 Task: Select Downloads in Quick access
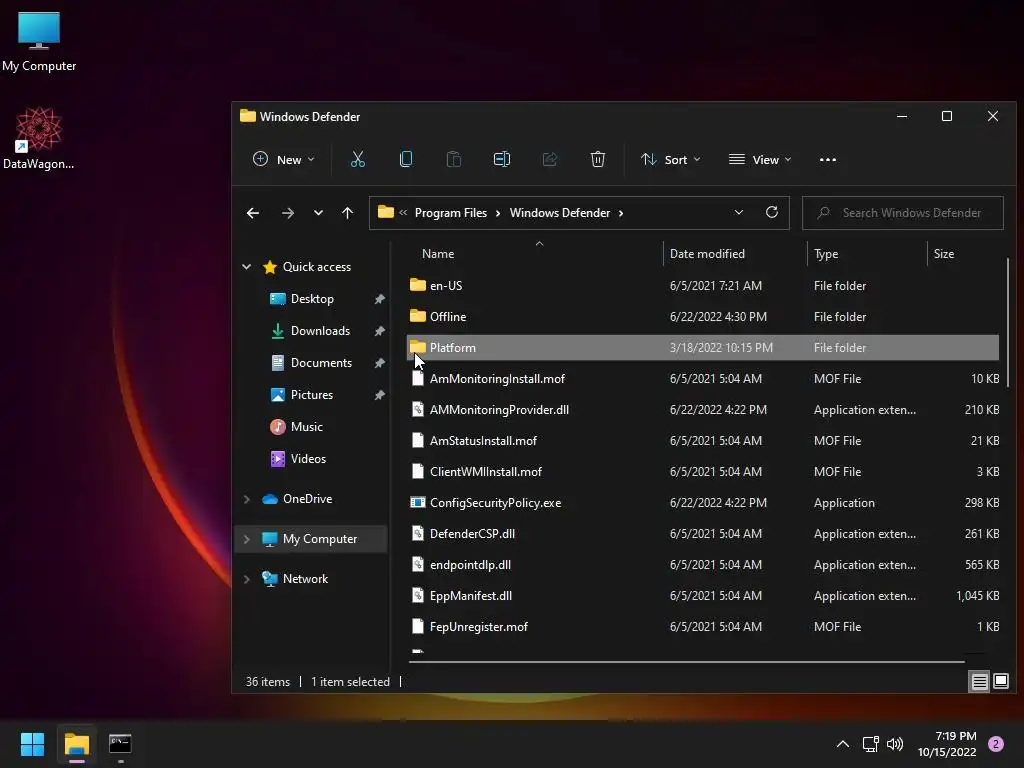click(320, 331)
